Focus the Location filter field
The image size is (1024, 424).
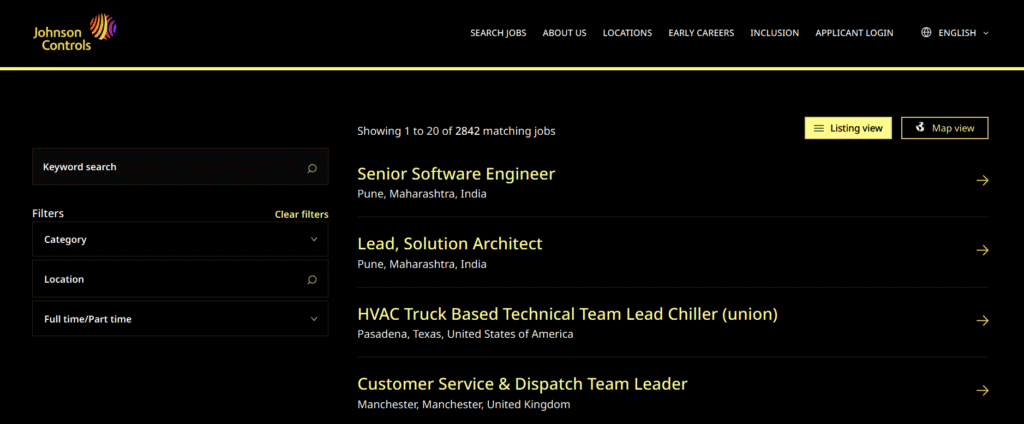(x=180, y=279)
